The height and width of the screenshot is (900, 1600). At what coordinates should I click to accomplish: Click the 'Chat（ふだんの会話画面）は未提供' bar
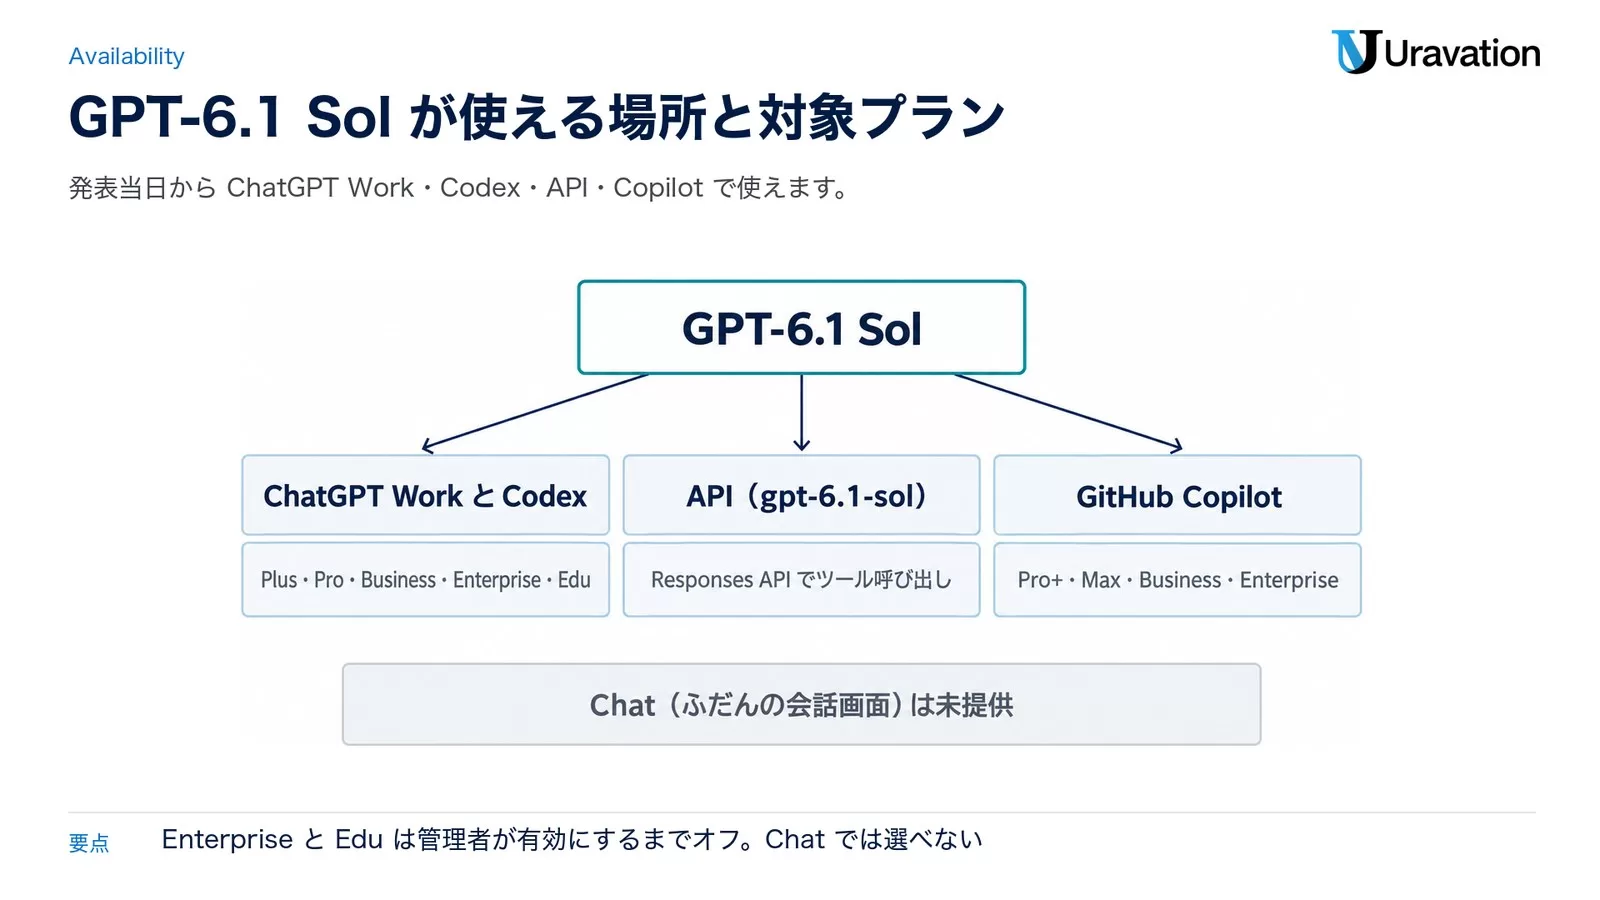(x=801, y=704)
